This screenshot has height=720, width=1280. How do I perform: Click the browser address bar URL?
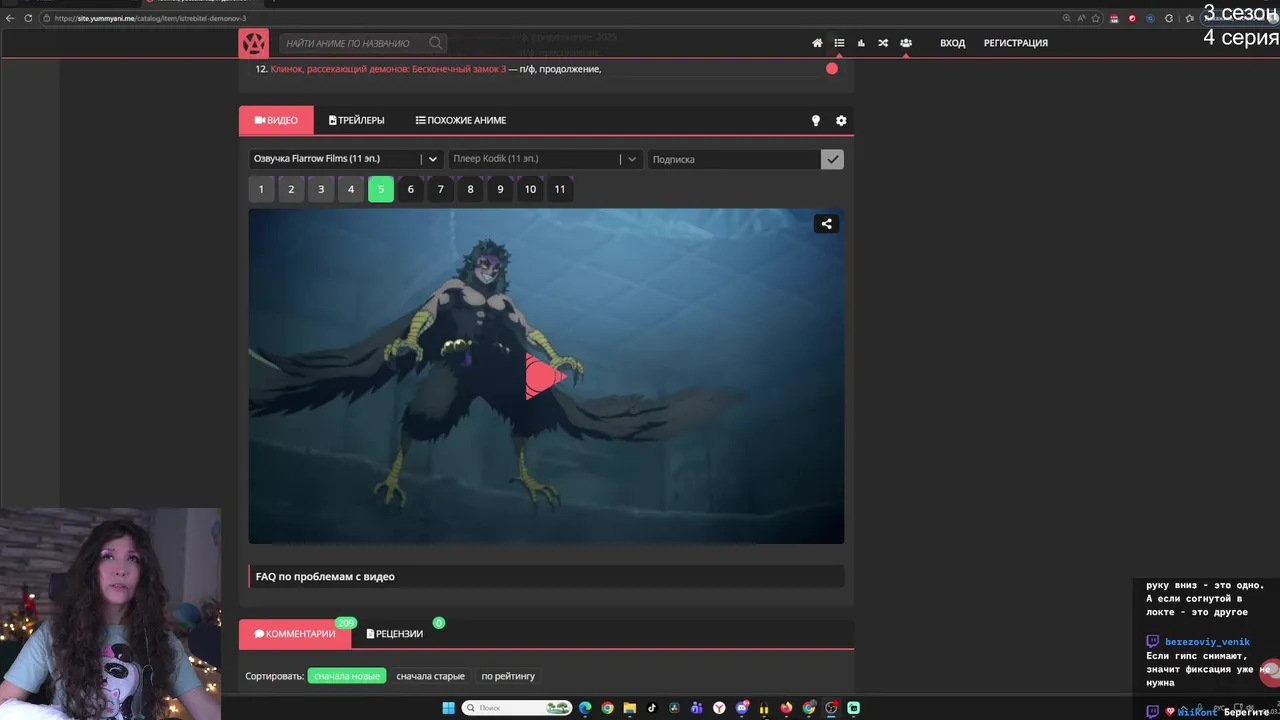pos(150,18)
